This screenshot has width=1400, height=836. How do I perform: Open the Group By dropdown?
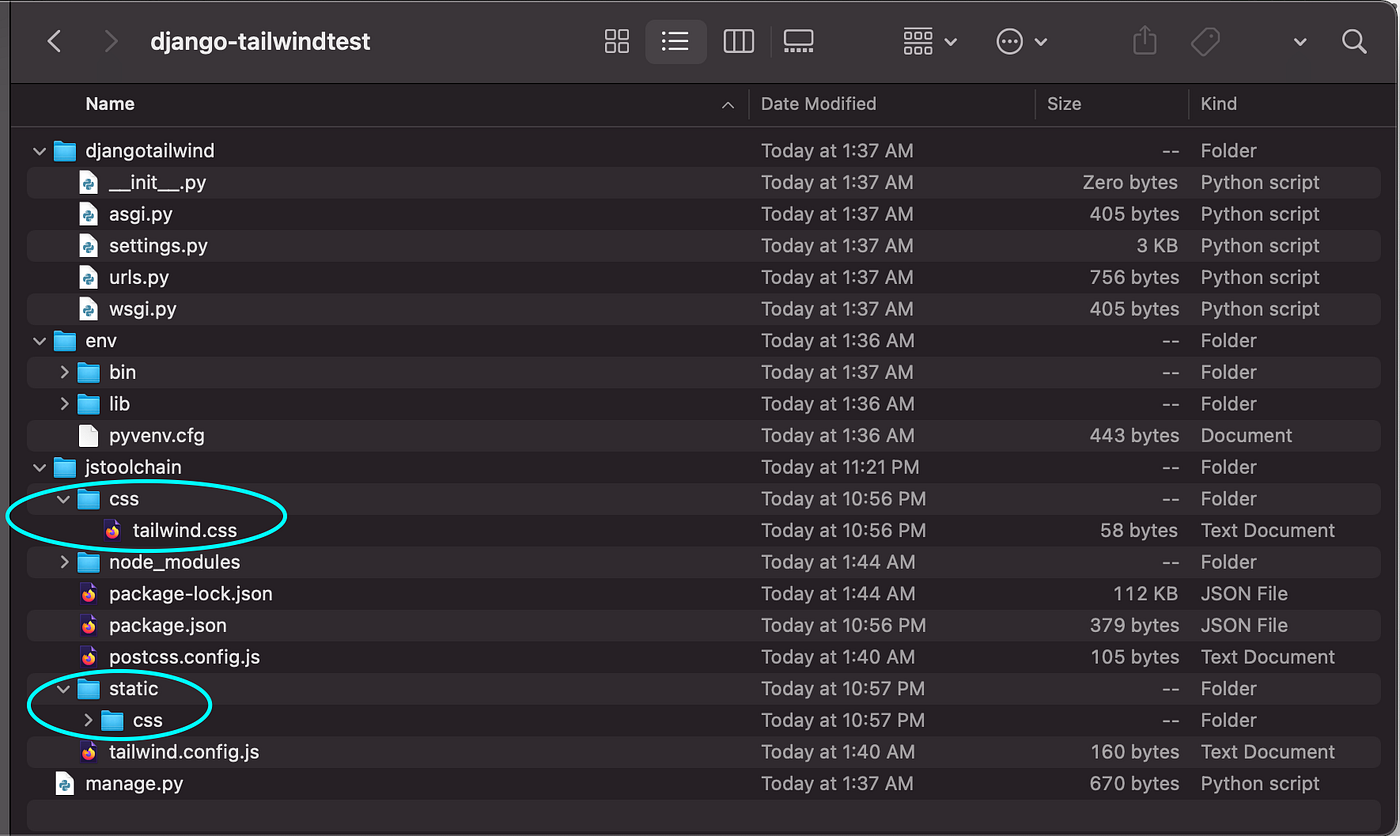930,41
